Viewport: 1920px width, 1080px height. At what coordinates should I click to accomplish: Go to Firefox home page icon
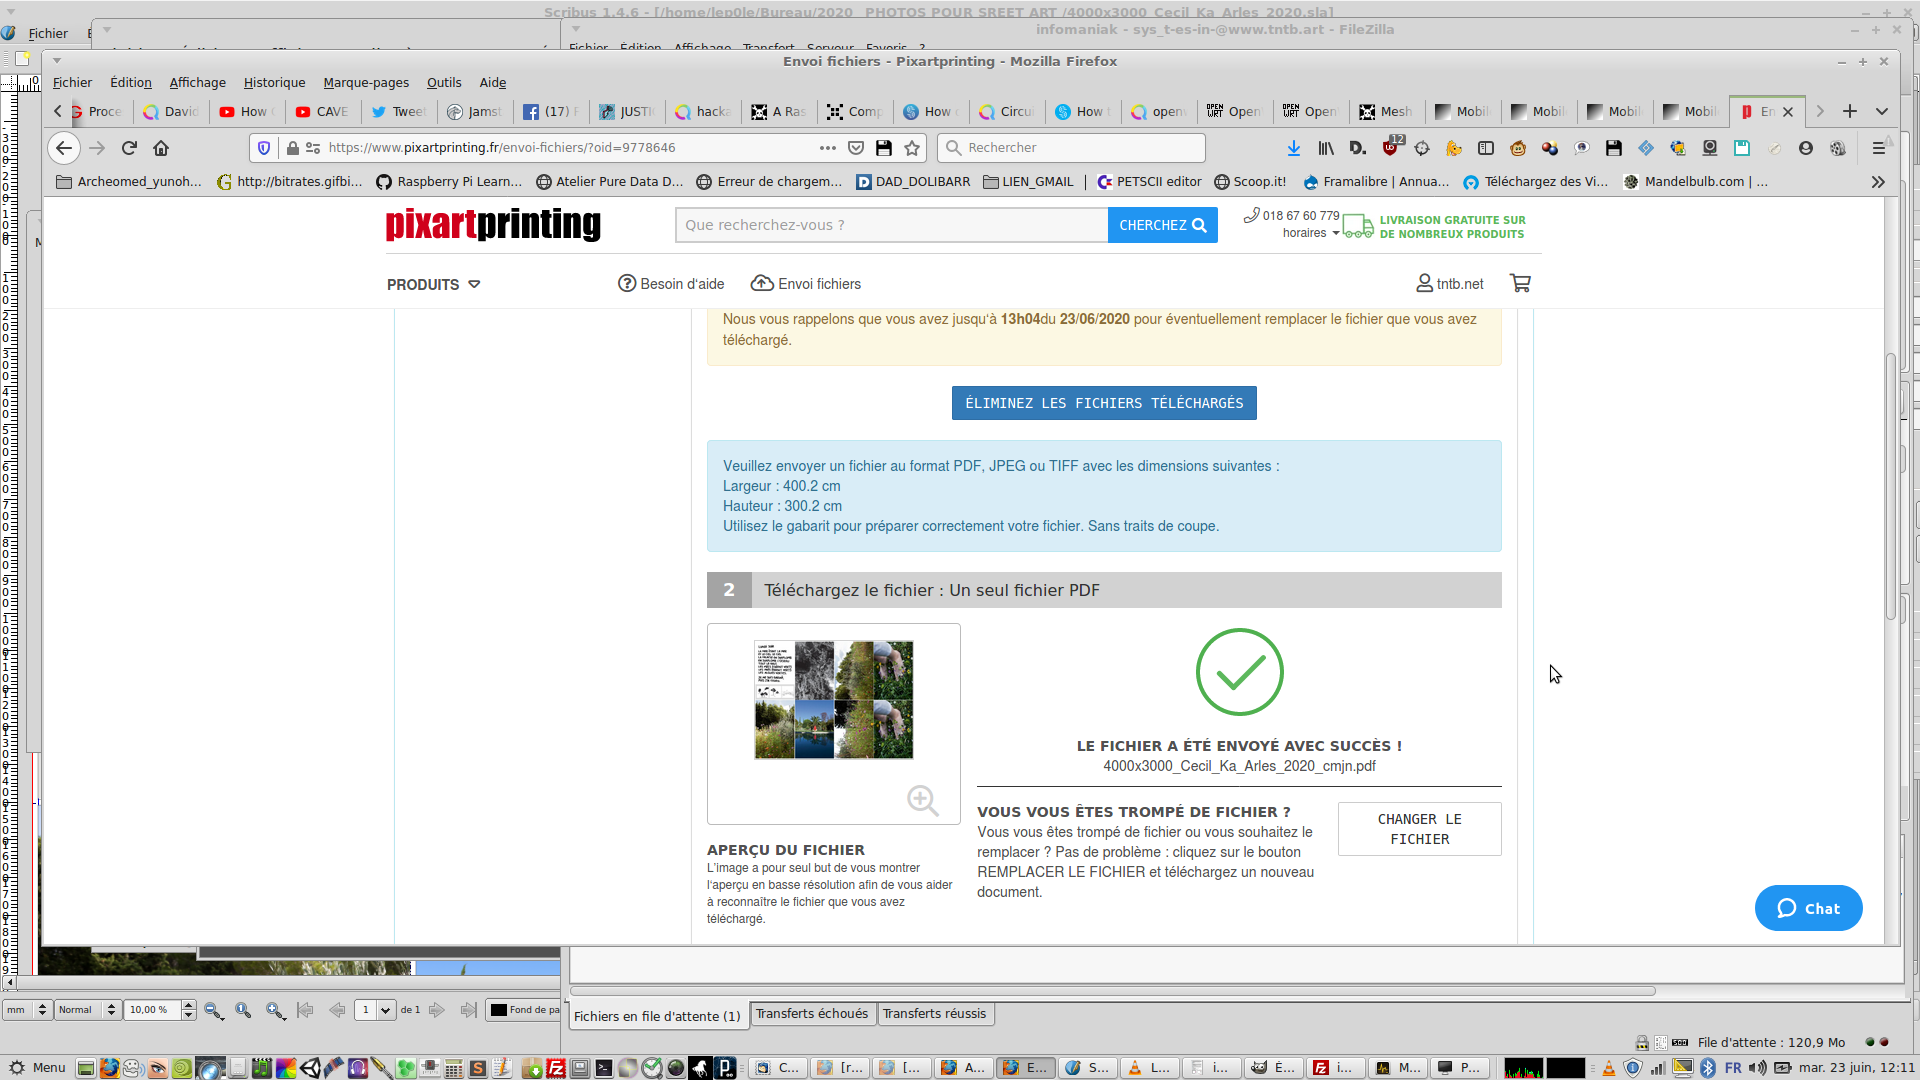coord(161,148)
